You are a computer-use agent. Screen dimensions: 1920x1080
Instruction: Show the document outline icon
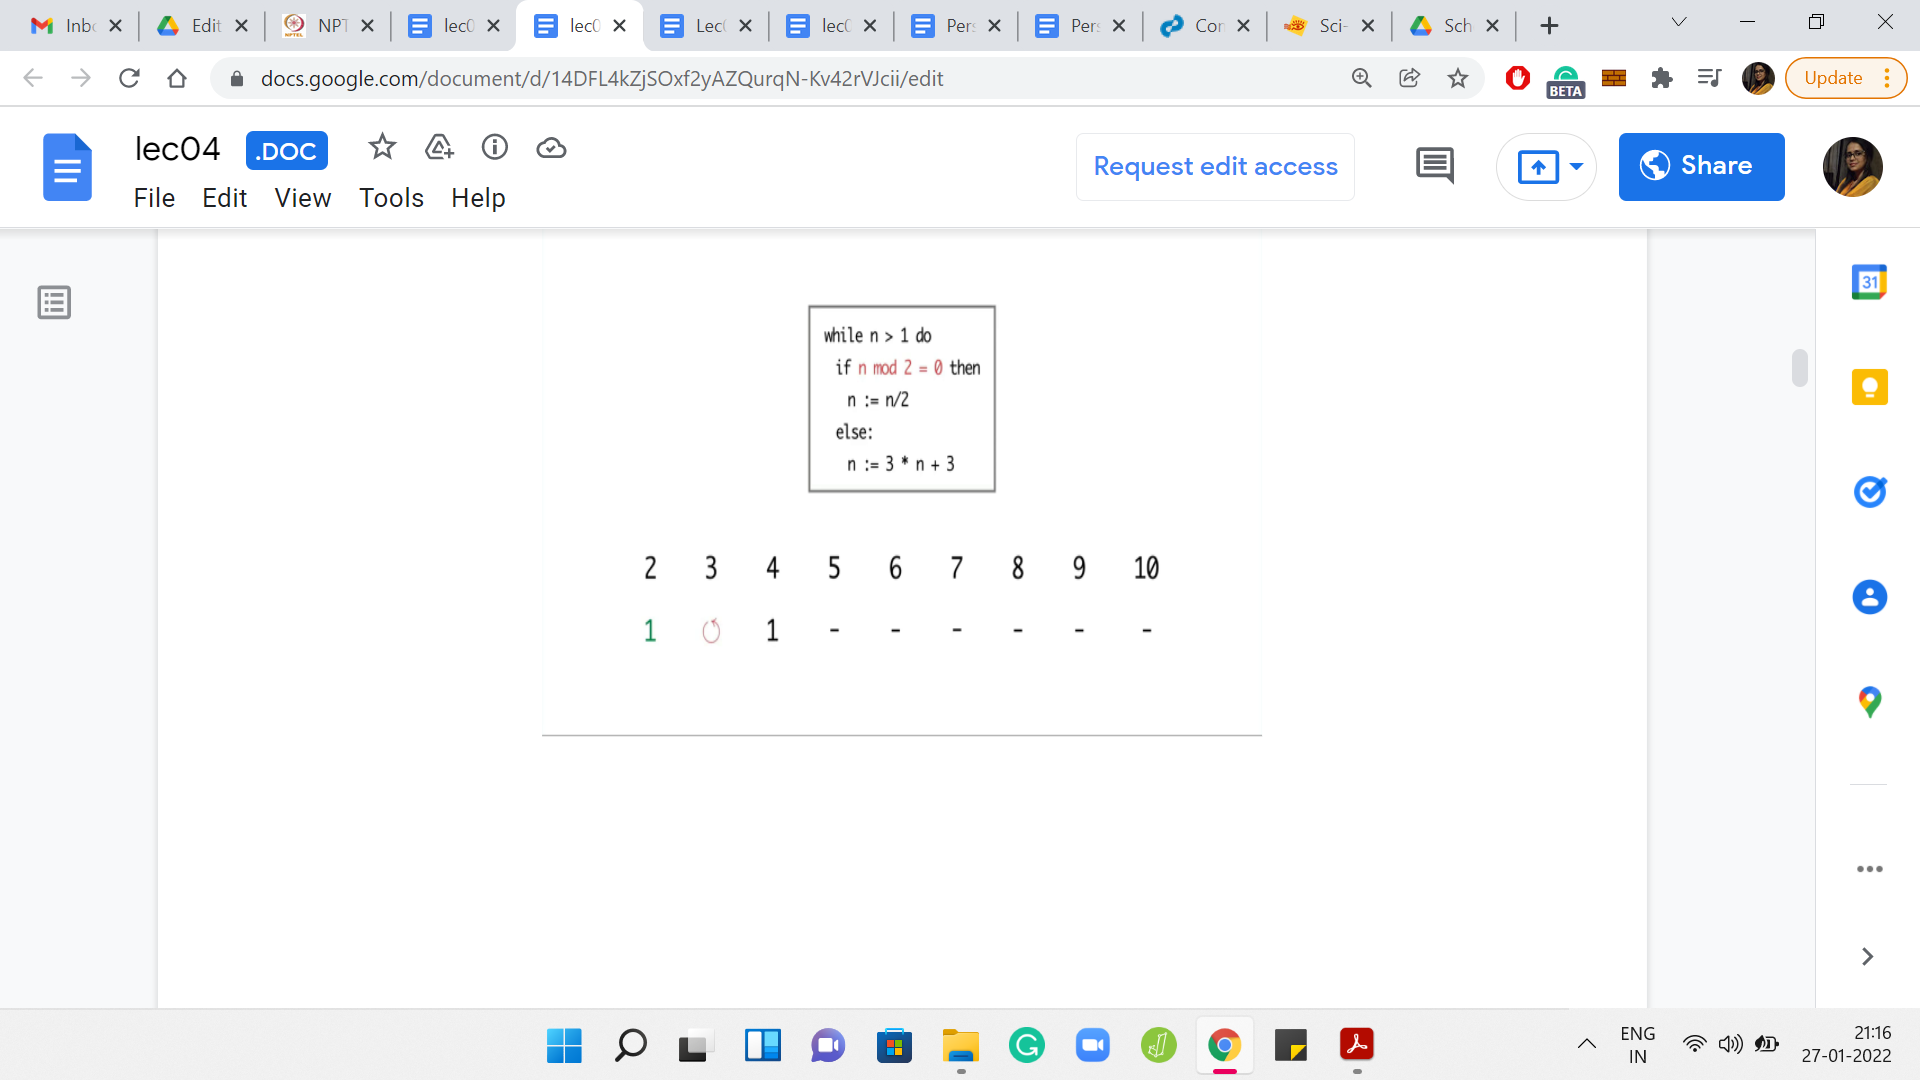pyautogui.click(x=54, y=302)
